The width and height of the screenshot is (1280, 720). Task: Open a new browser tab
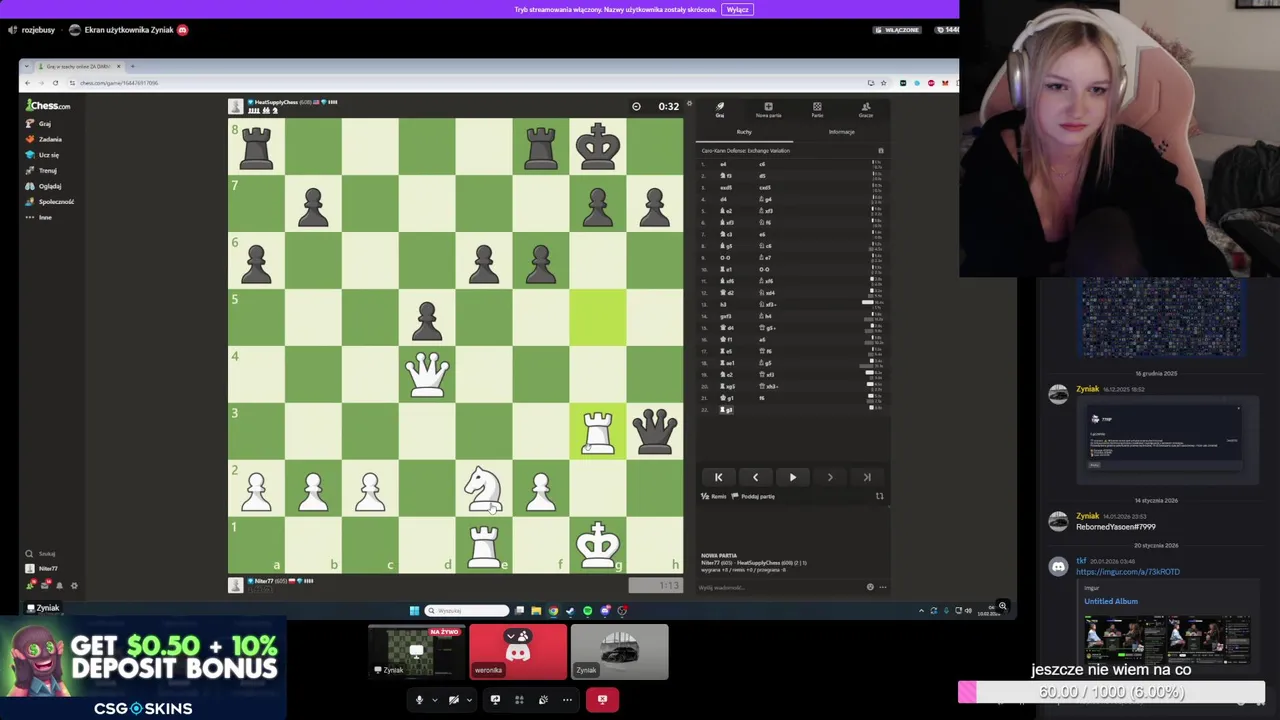[x=132, y=66]
